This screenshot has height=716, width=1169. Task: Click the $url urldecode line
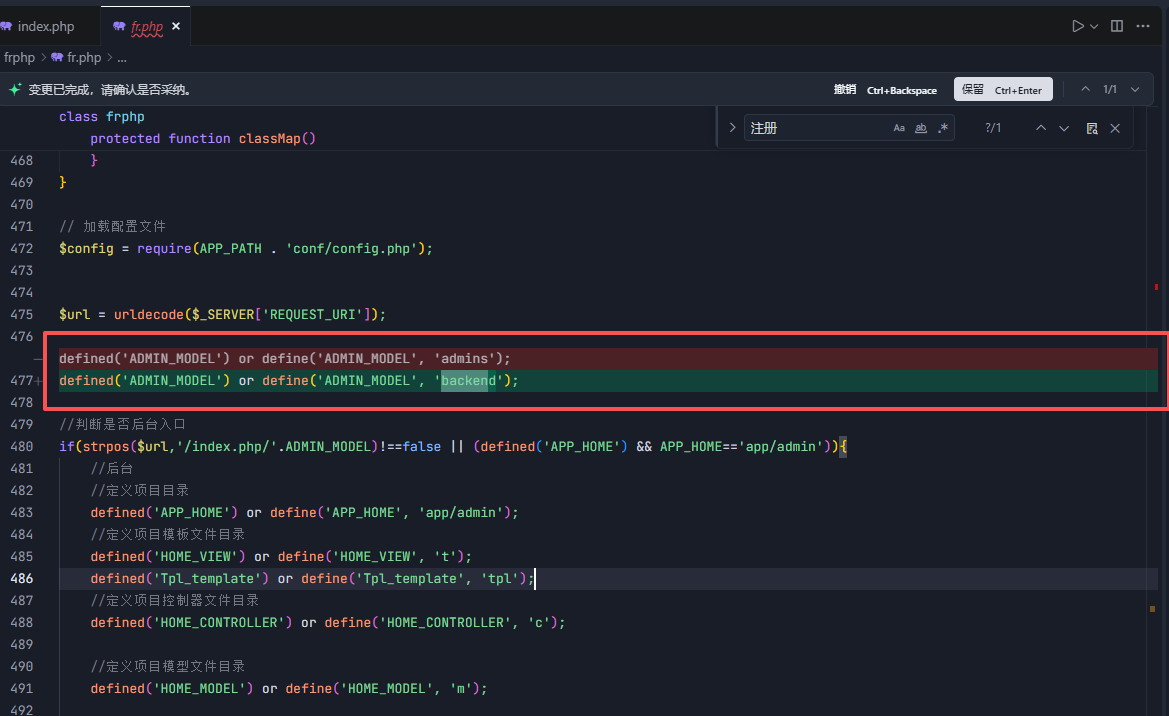222,315
